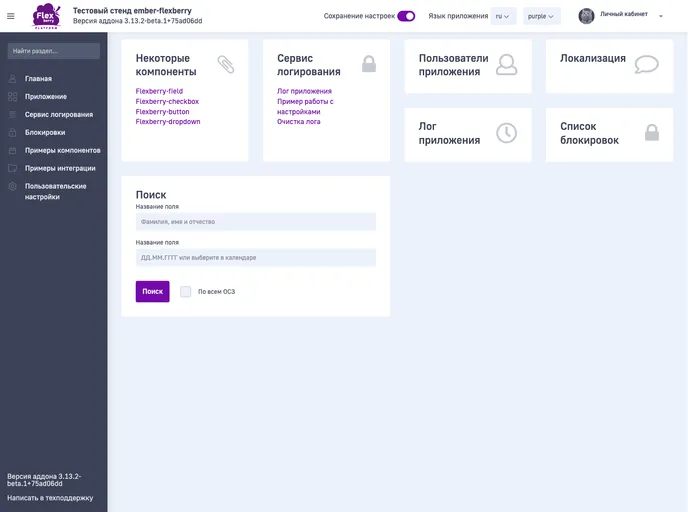The height and width of the screenshot is (512, 688).
Task: Open the Flexberry-button link
Action: [x=162, y=112]
